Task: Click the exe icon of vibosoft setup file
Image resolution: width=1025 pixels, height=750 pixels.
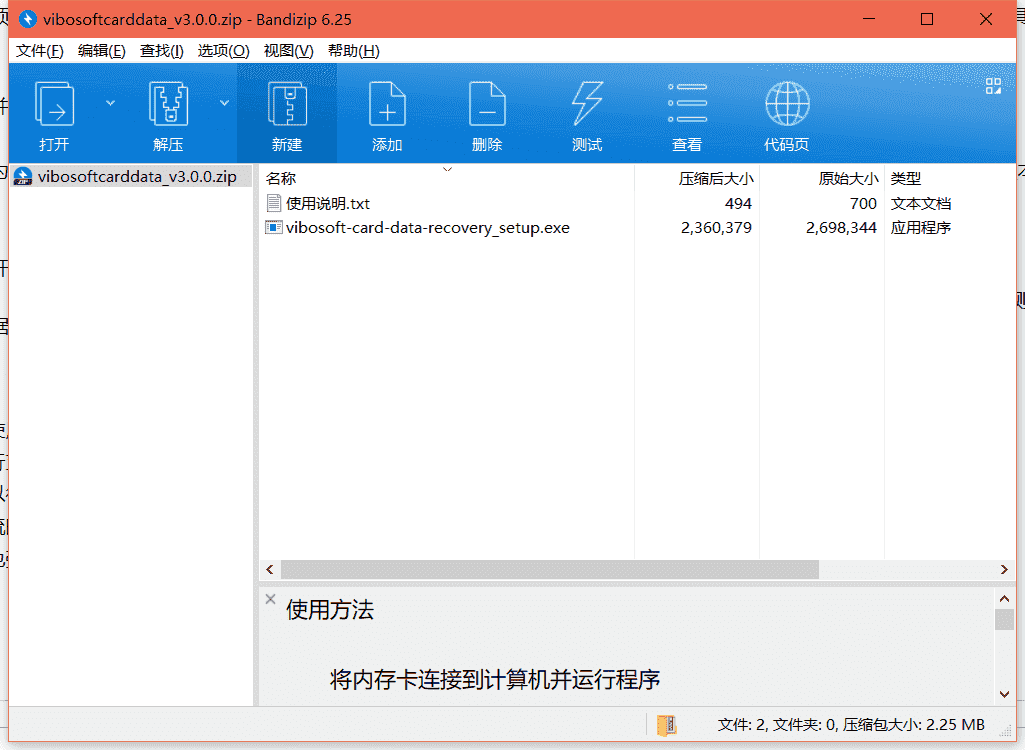Action: (274, 228)
